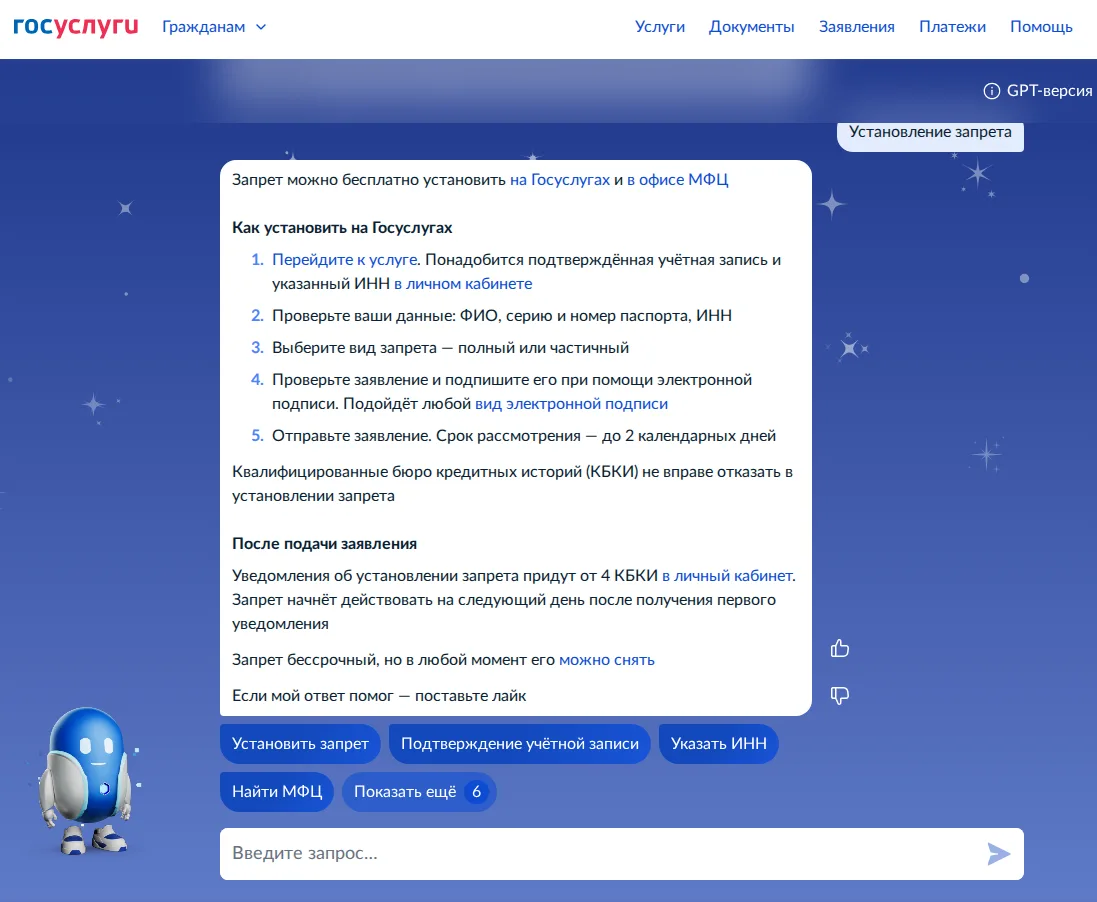The image size is (1097, 902).
Task: Click the Госуслуги logo
Action: 76,27
